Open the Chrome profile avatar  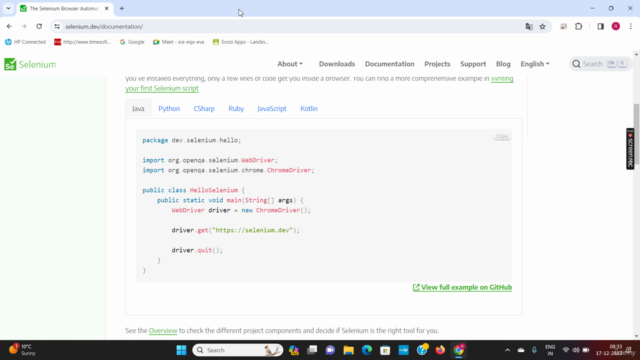point(616,27)
